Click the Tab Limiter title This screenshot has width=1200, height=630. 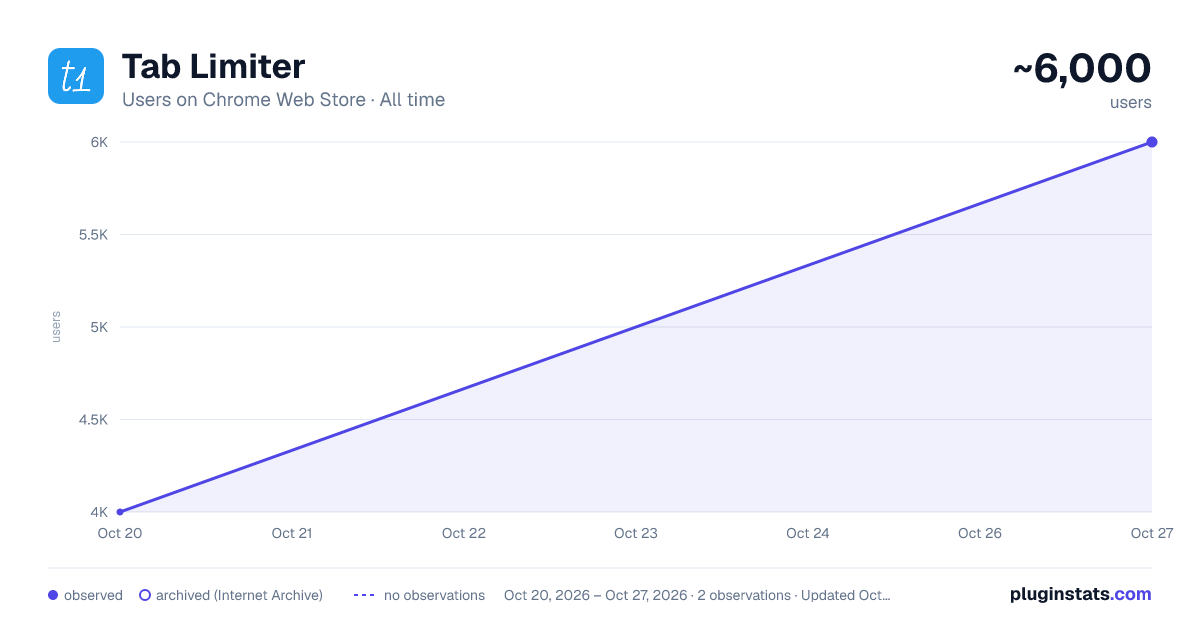pos(213,67)
